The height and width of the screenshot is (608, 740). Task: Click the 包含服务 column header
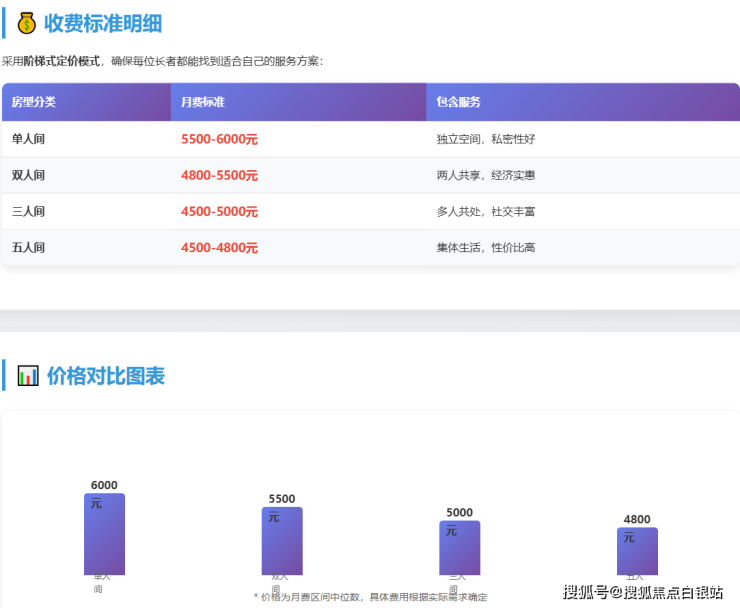pos(459,102)
